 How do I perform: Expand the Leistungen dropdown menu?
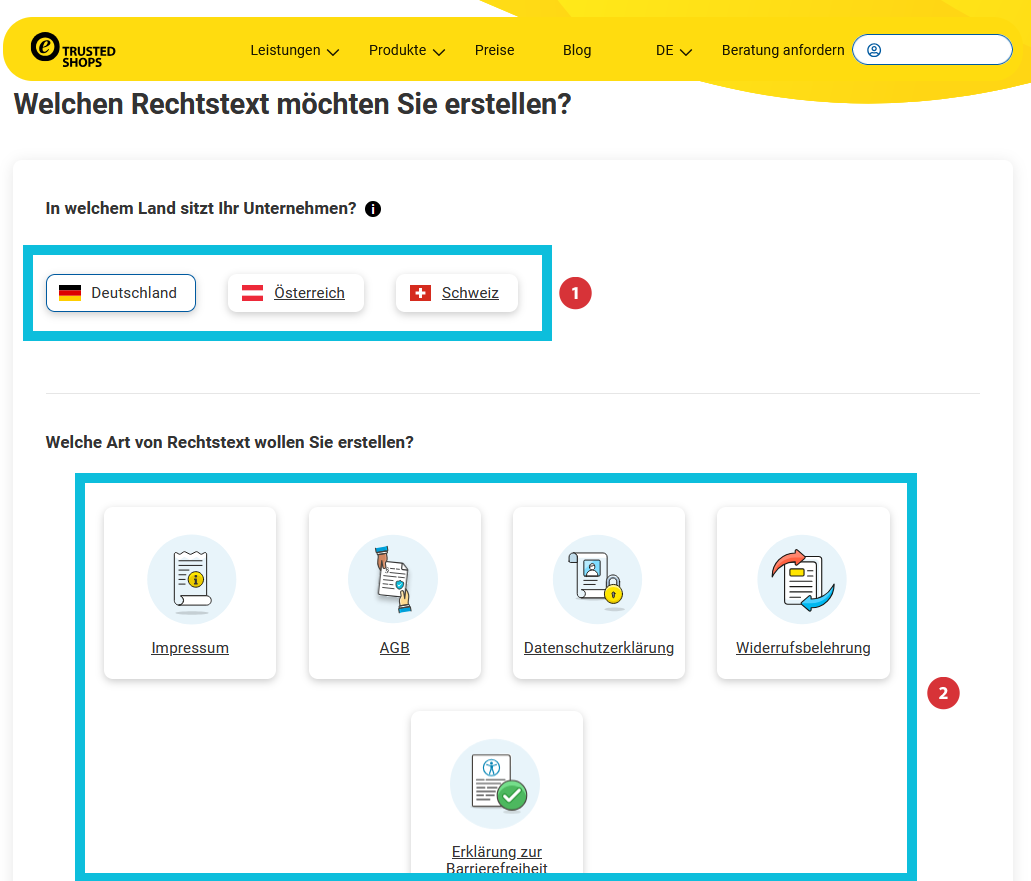(x=294, y=50)
